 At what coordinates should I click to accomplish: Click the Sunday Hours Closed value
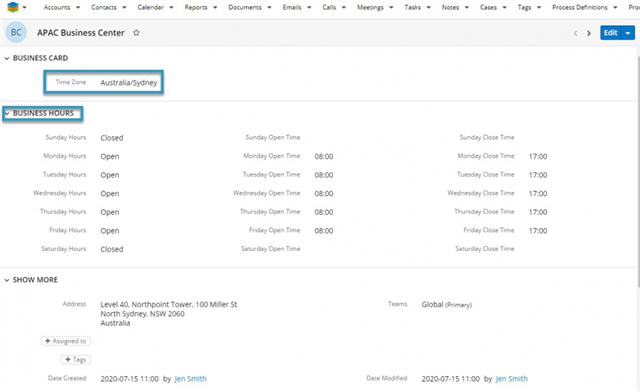pos(112,138)
